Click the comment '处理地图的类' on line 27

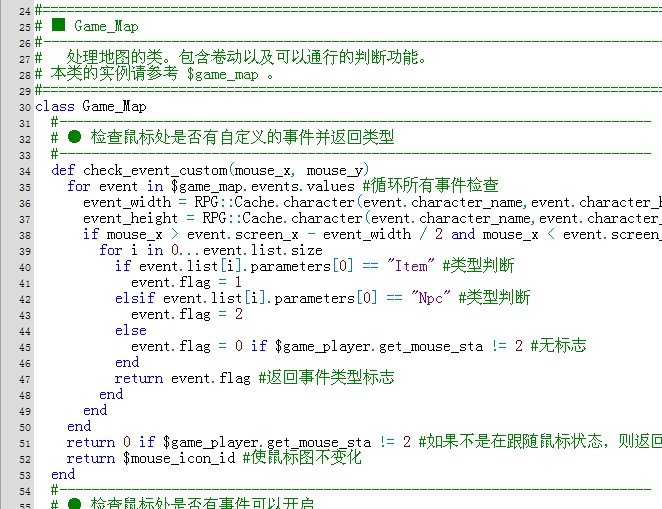(115, 57)
